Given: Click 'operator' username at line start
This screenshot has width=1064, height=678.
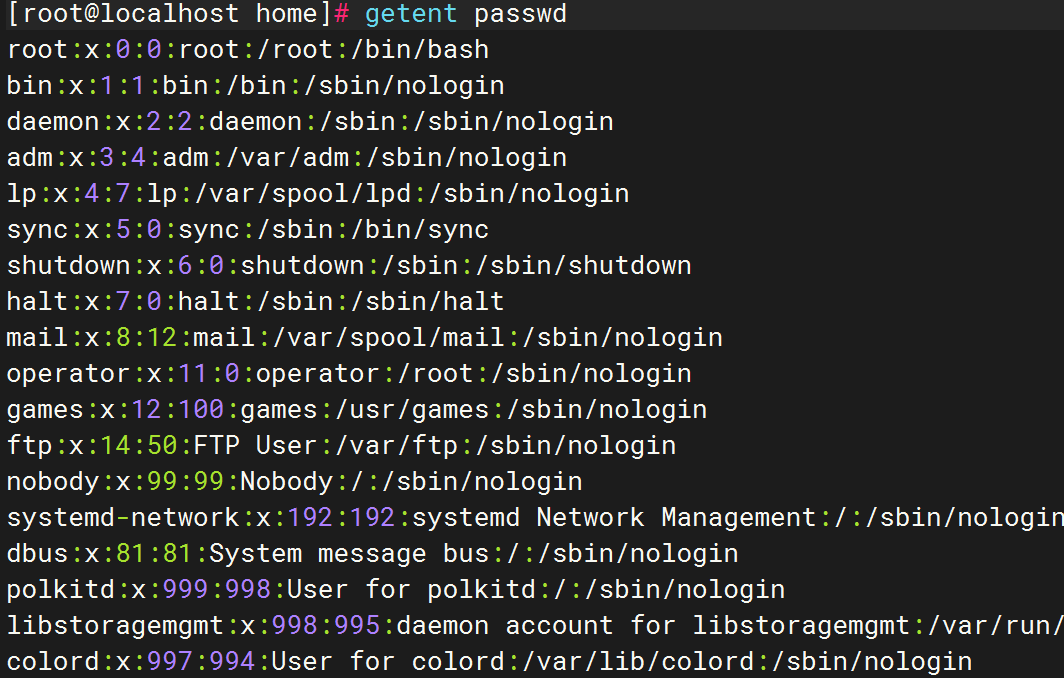Looking at the screenshot, I should click(68, 374).
